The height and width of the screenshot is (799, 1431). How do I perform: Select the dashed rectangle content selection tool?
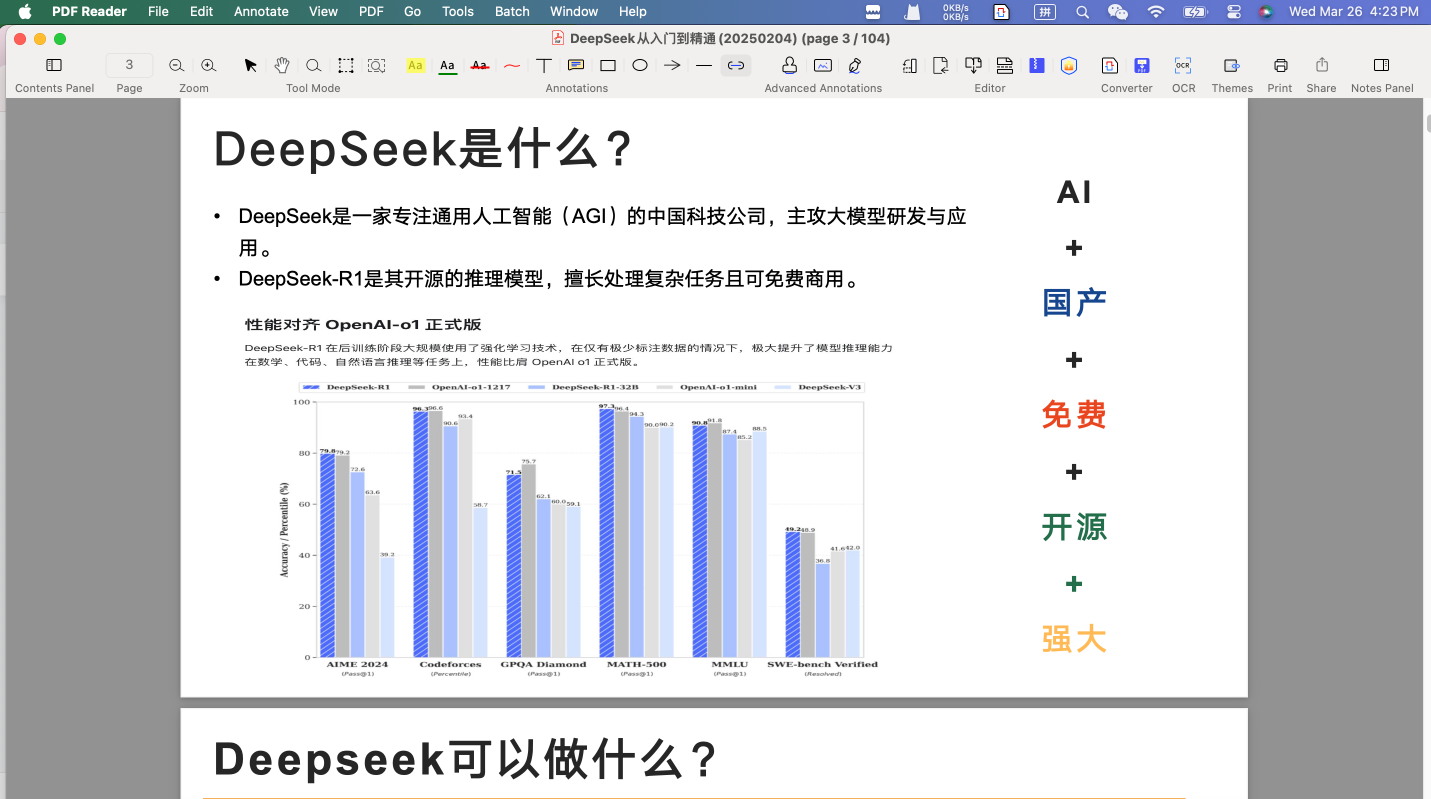345,65
